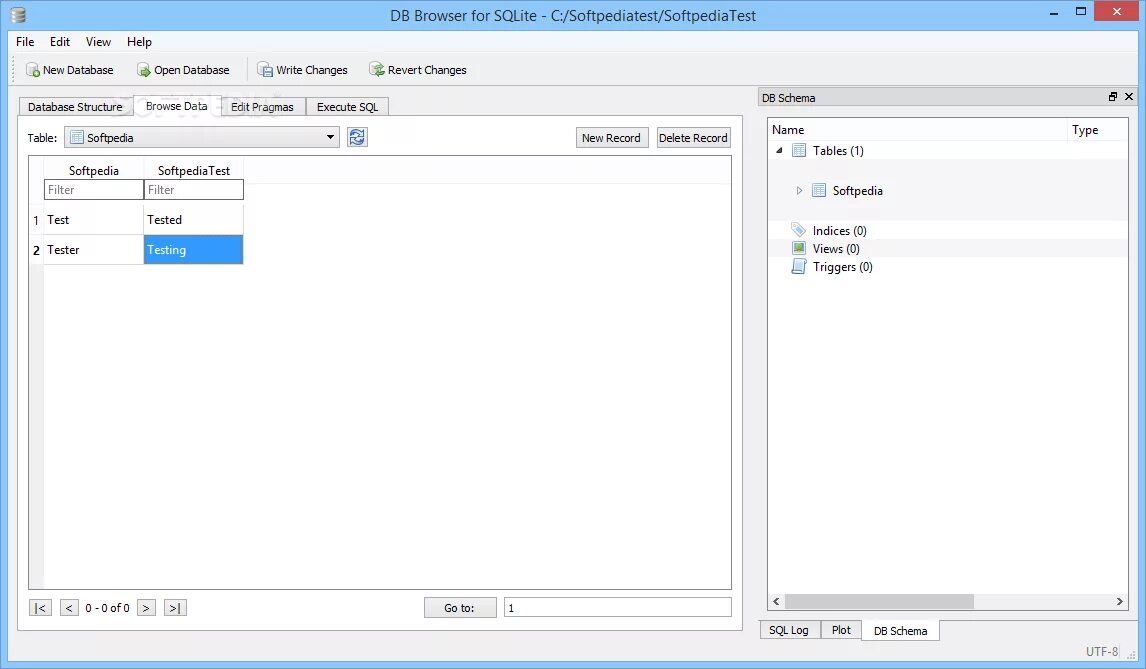Viewport: 1146px width, 669px height.
Task: Jump to last record with >| button
Action: (x=175, y=608)
